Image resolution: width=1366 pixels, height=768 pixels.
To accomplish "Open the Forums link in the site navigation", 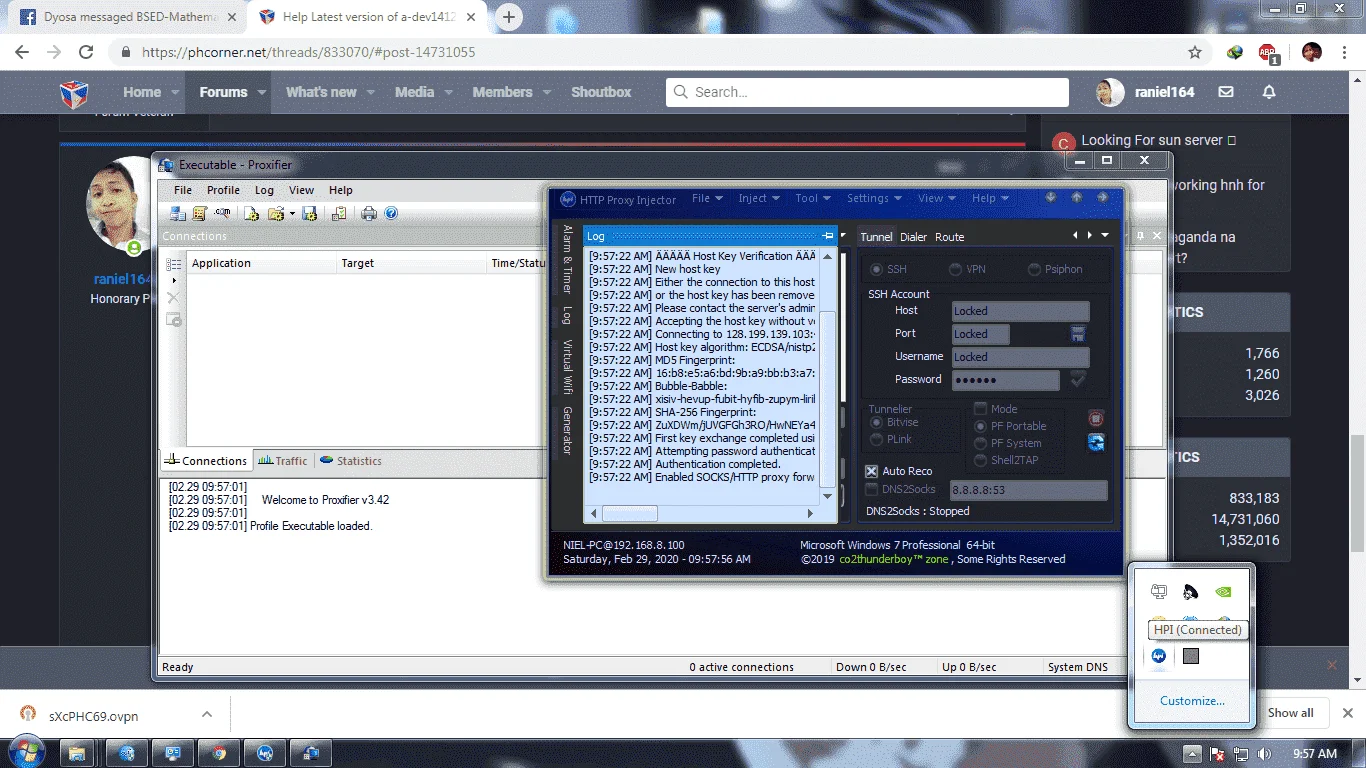I will click(x=223, y=92).
